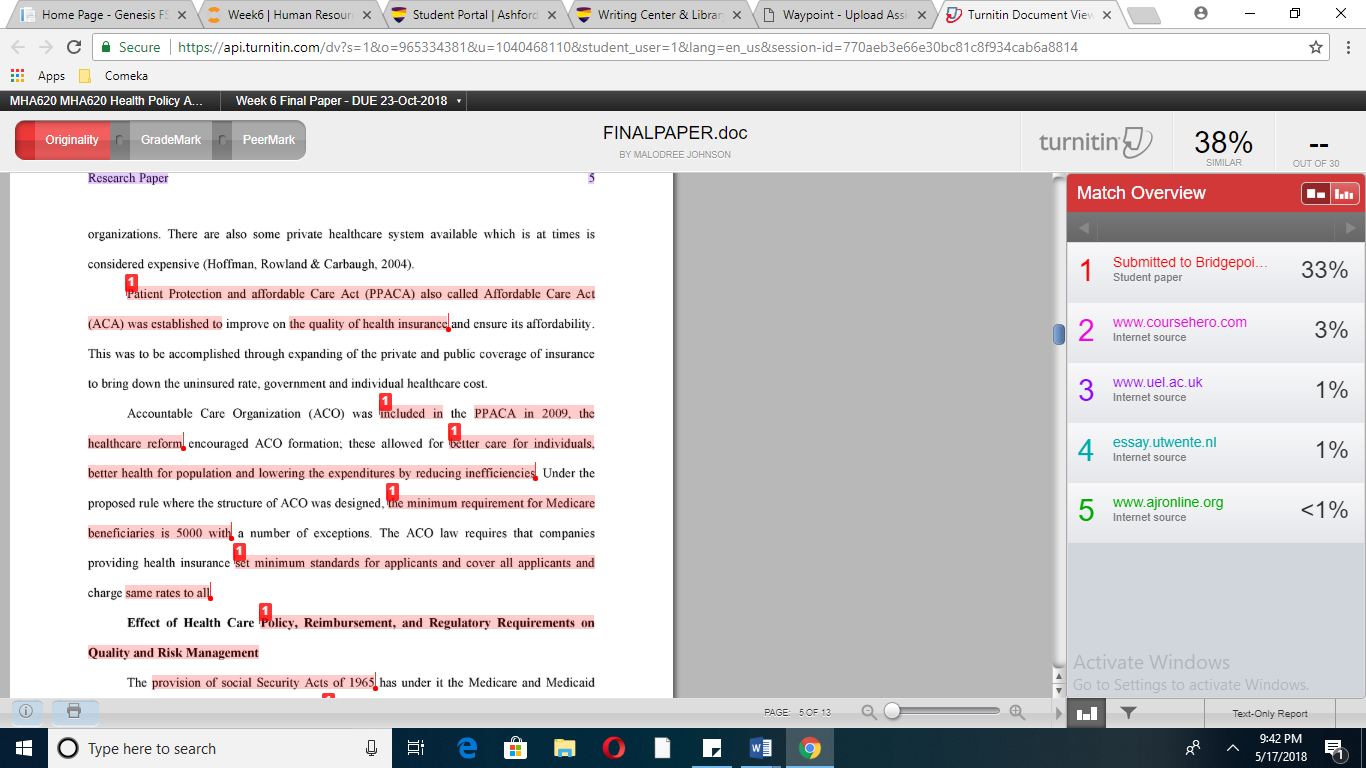The height and width of the screenshot is (768, 1366).
Task: Click match flag 1 near Policy, Reimbursement heading
Action: click(x=265, y=611)
